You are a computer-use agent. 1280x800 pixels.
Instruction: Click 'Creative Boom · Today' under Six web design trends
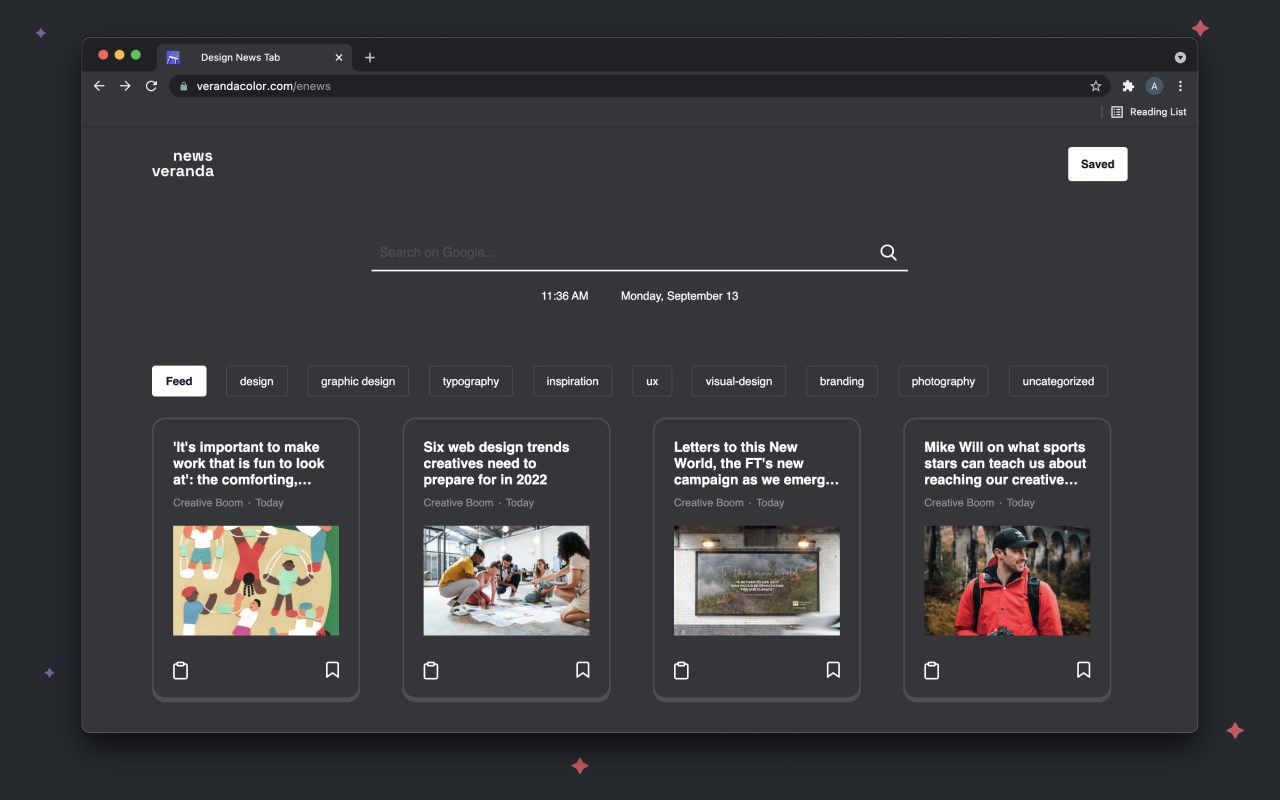pos(479,503)
